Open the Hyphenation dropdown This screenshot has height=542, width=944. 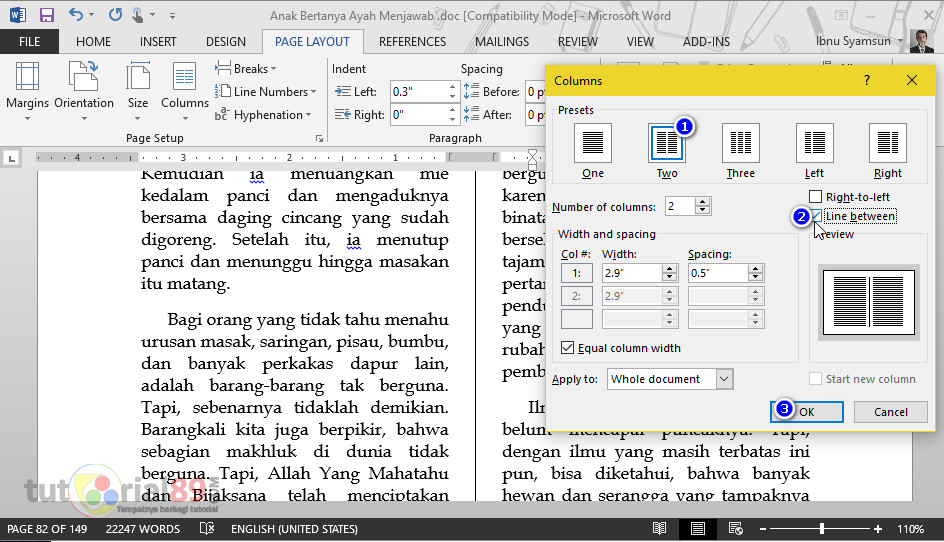pos(264,114)
